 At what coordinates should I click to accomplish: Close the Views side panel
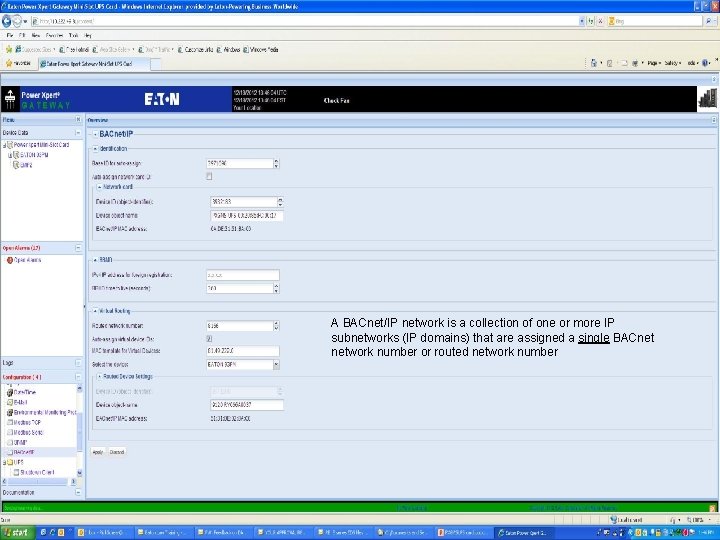click(x=78, y=119)
